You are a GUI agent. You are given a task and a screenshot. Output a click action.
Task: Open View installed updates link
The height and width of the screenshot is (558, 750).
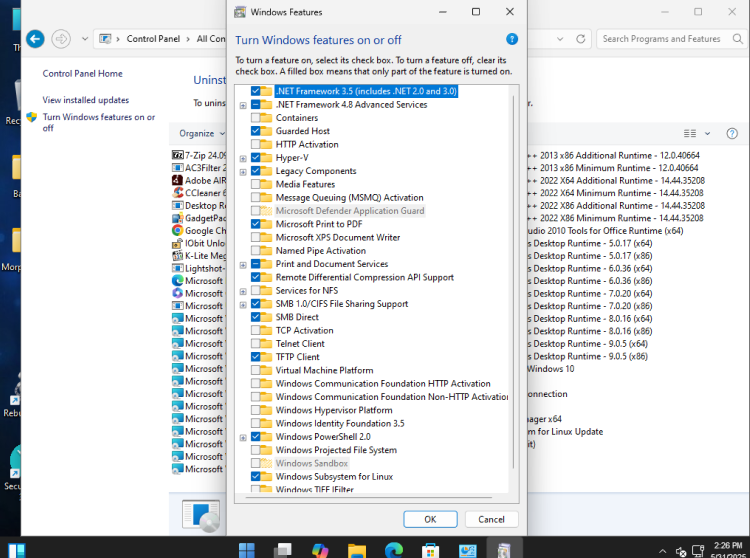coord(86,100)
